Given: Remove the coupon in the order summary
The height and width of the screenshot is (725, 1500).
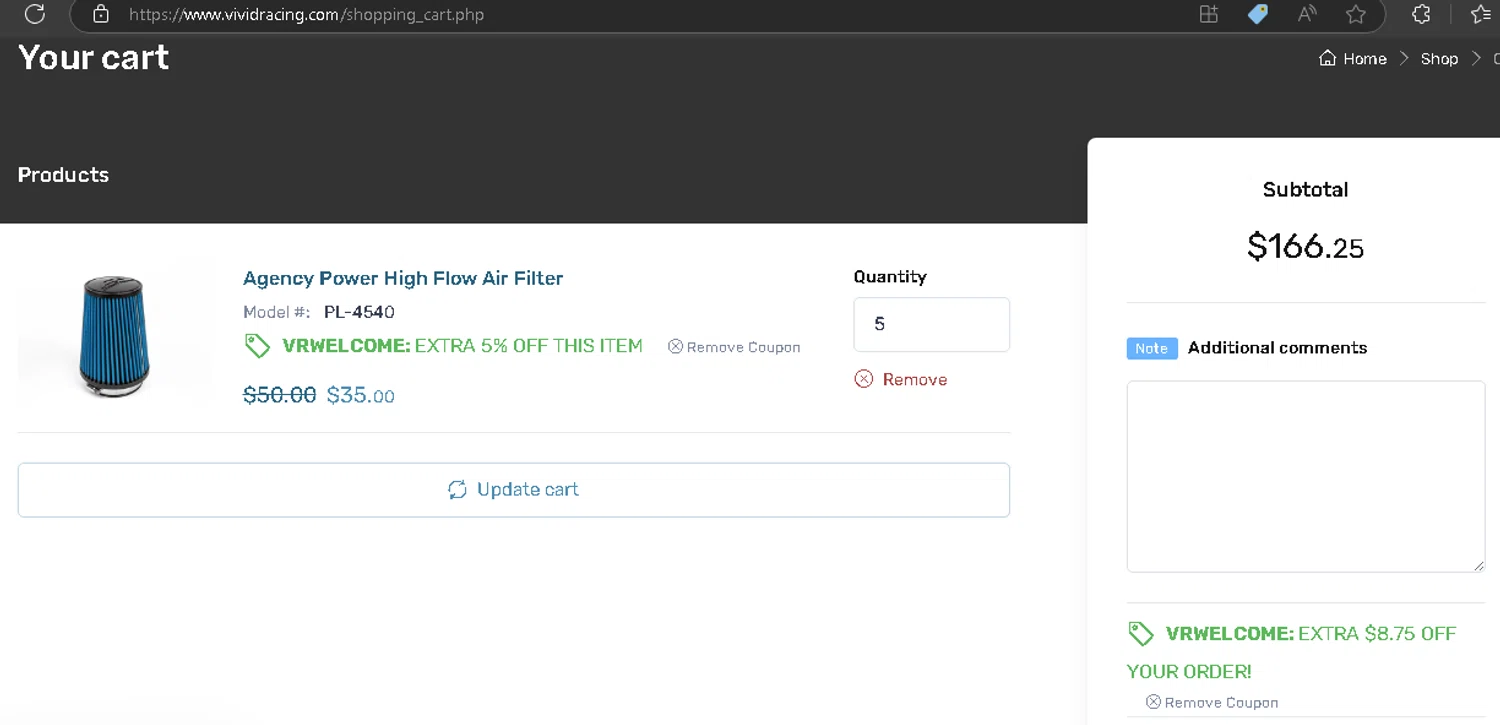Looking at the screenshot, I should click(x=1212, y=702).
